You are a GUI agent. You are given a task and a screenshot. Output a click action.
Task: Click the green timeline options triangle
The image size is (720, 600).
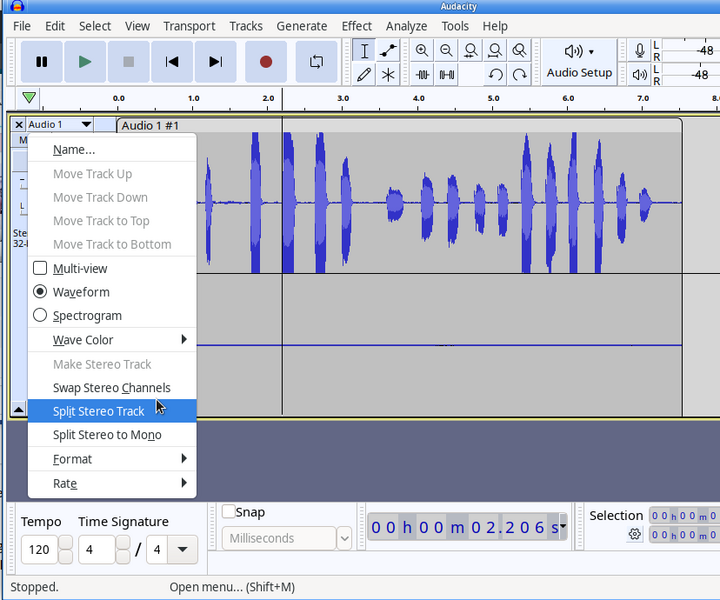(x=29, y=98)
